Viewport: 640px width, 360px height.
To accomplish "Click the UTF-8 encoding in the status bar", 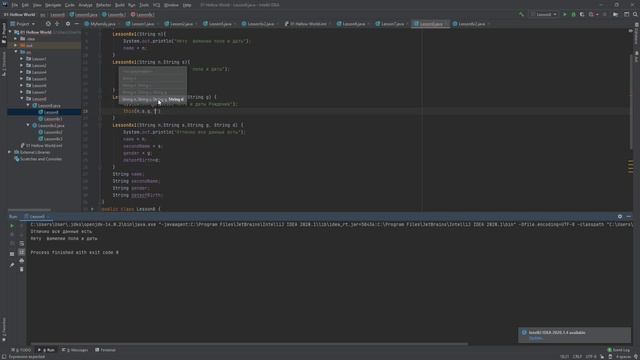I will pos(591,357).
